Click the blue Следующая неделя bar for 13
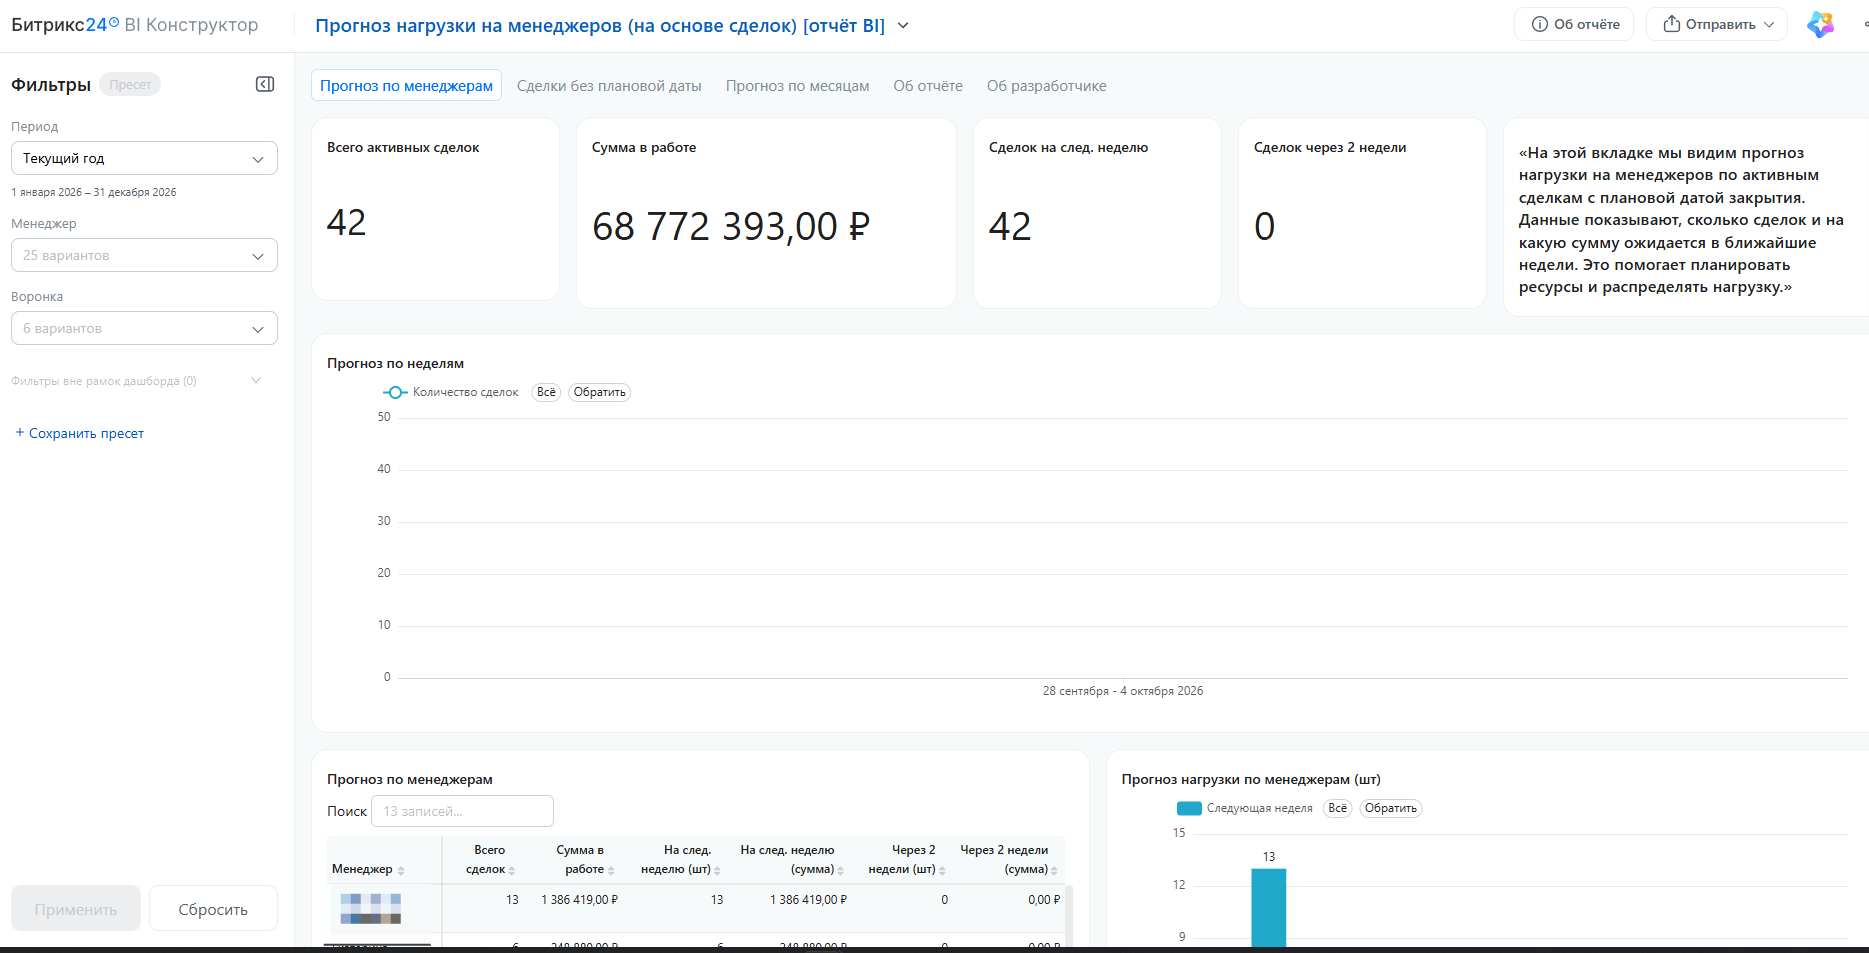1869x953 pixels. [1269, 907]
